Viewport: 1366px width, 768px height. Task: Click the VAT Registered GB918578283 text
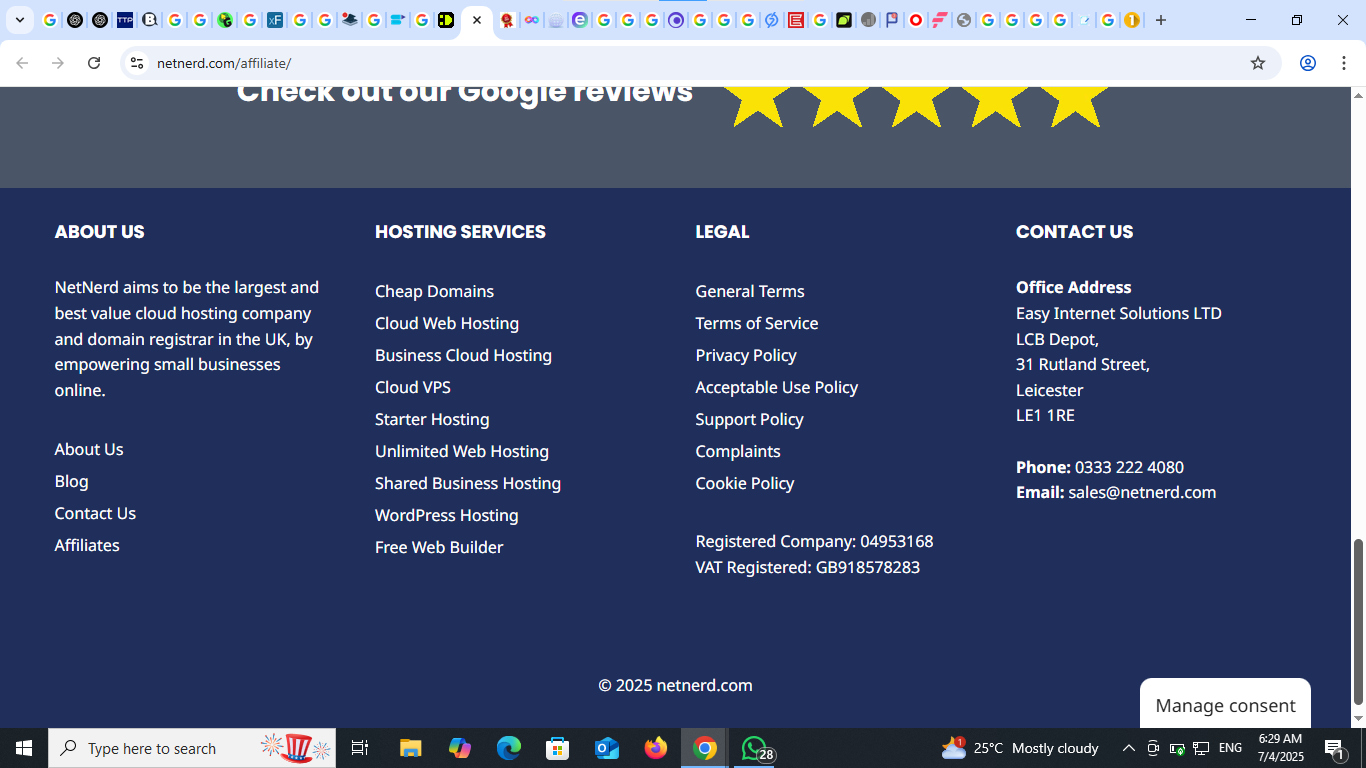click(808, 567)
